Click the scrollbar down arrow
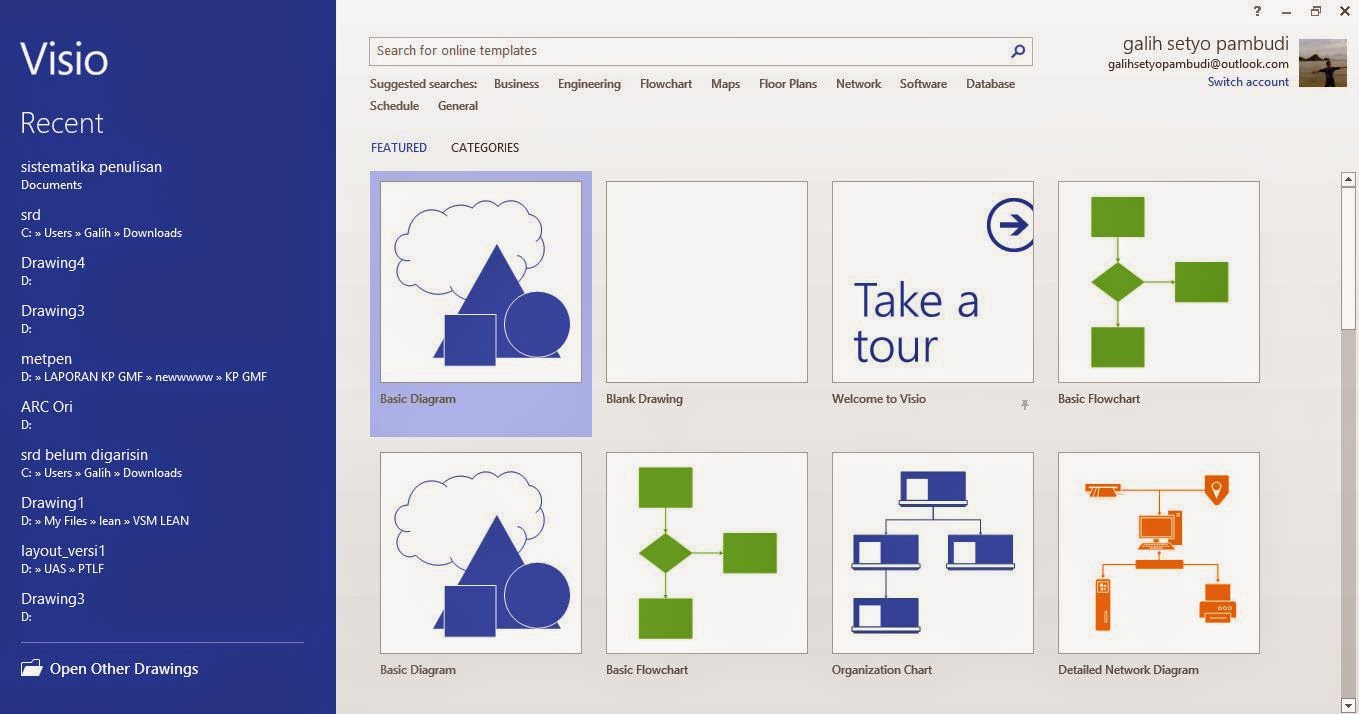This screenshot has width=1359, height=714. pyautogui.click(x=1348, y=705)
